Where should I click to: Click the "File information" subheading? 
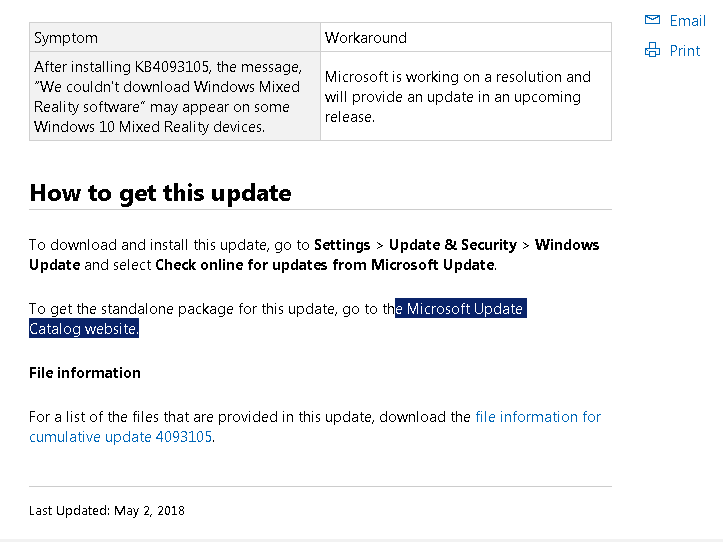pyautogui.click(x=85, y=373)
